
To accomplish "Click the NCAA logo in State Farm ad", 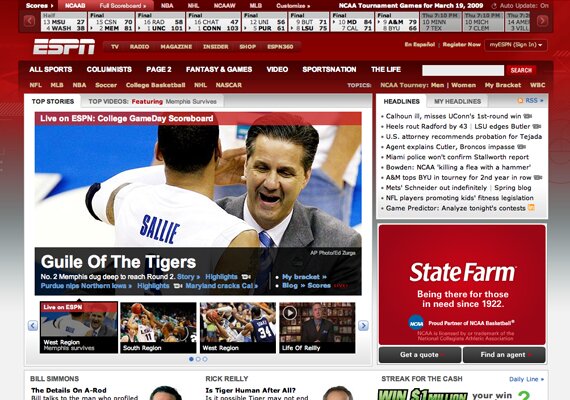I will (x=416, y=323).
